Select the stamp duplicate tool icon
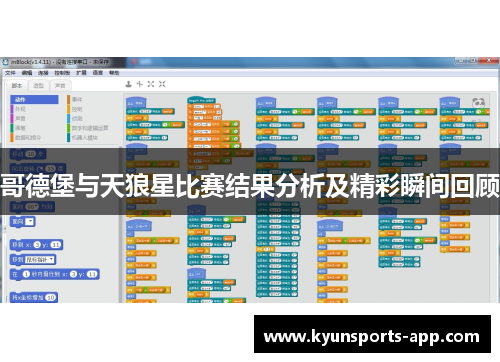500x362 pixels. [129, 84]
